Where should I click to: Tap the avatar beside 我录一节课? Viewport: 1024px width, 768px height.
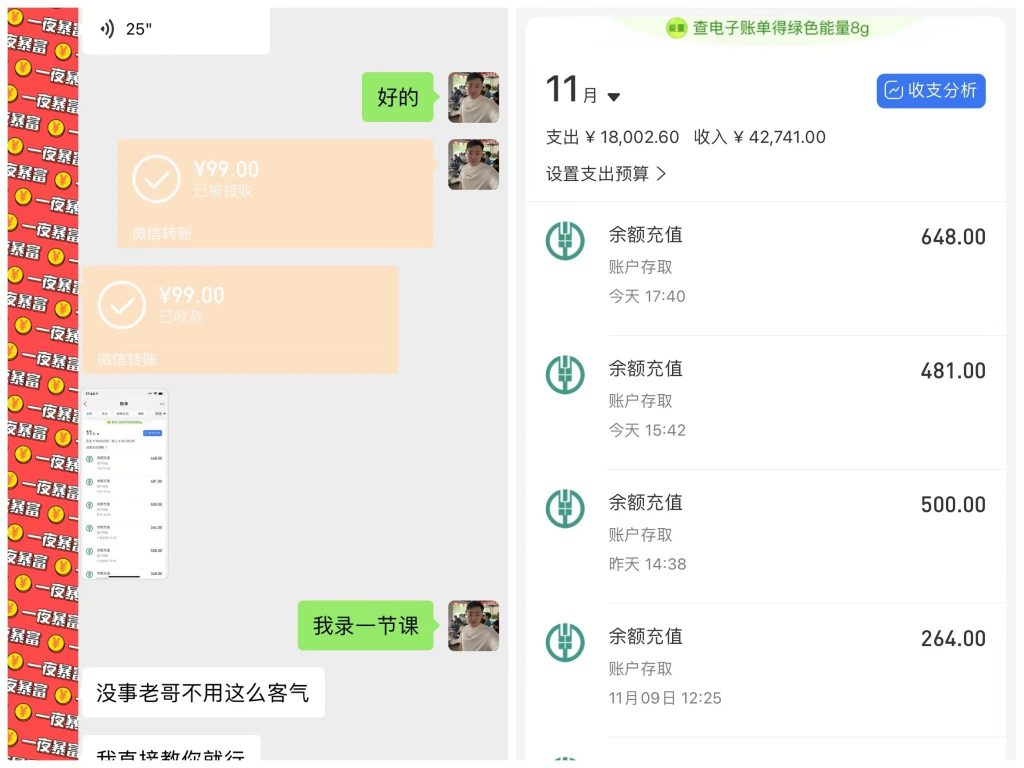coord(473,626)
